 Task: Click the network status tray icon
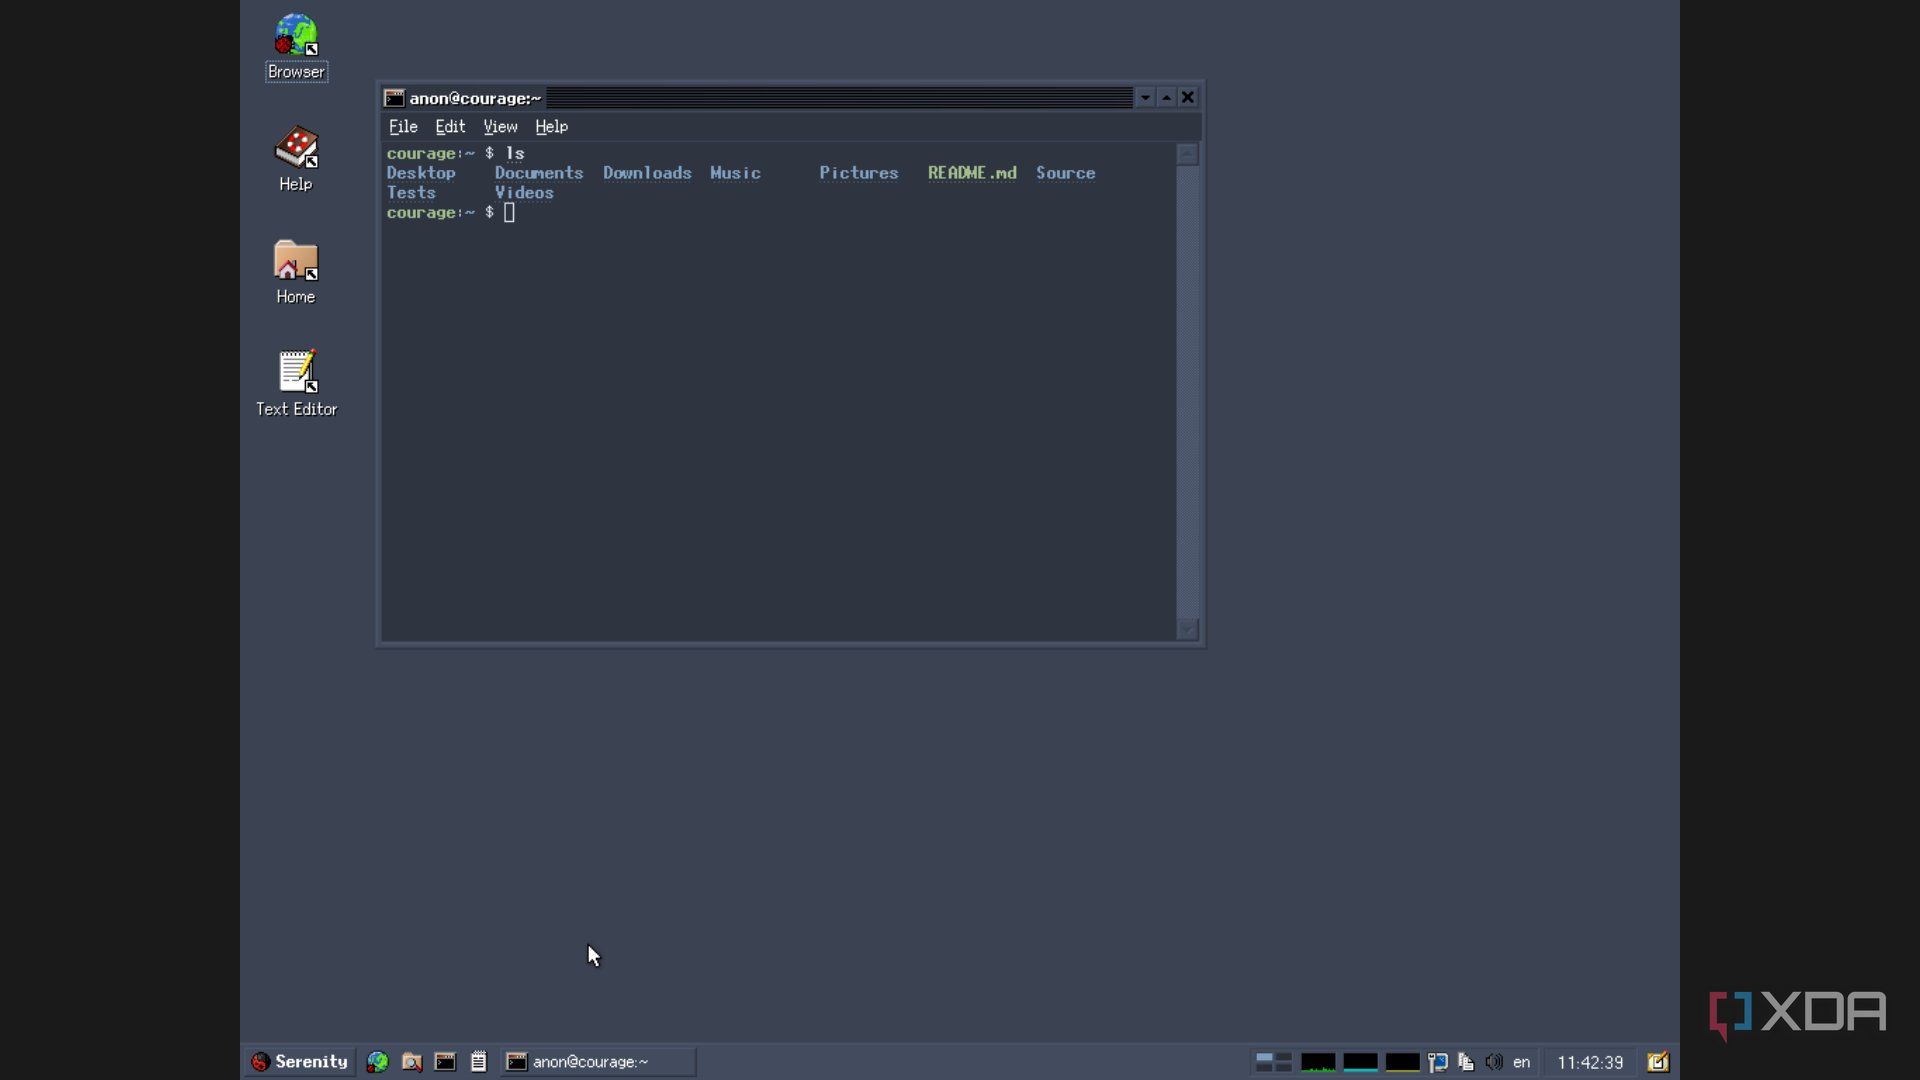(1438, 1062)
